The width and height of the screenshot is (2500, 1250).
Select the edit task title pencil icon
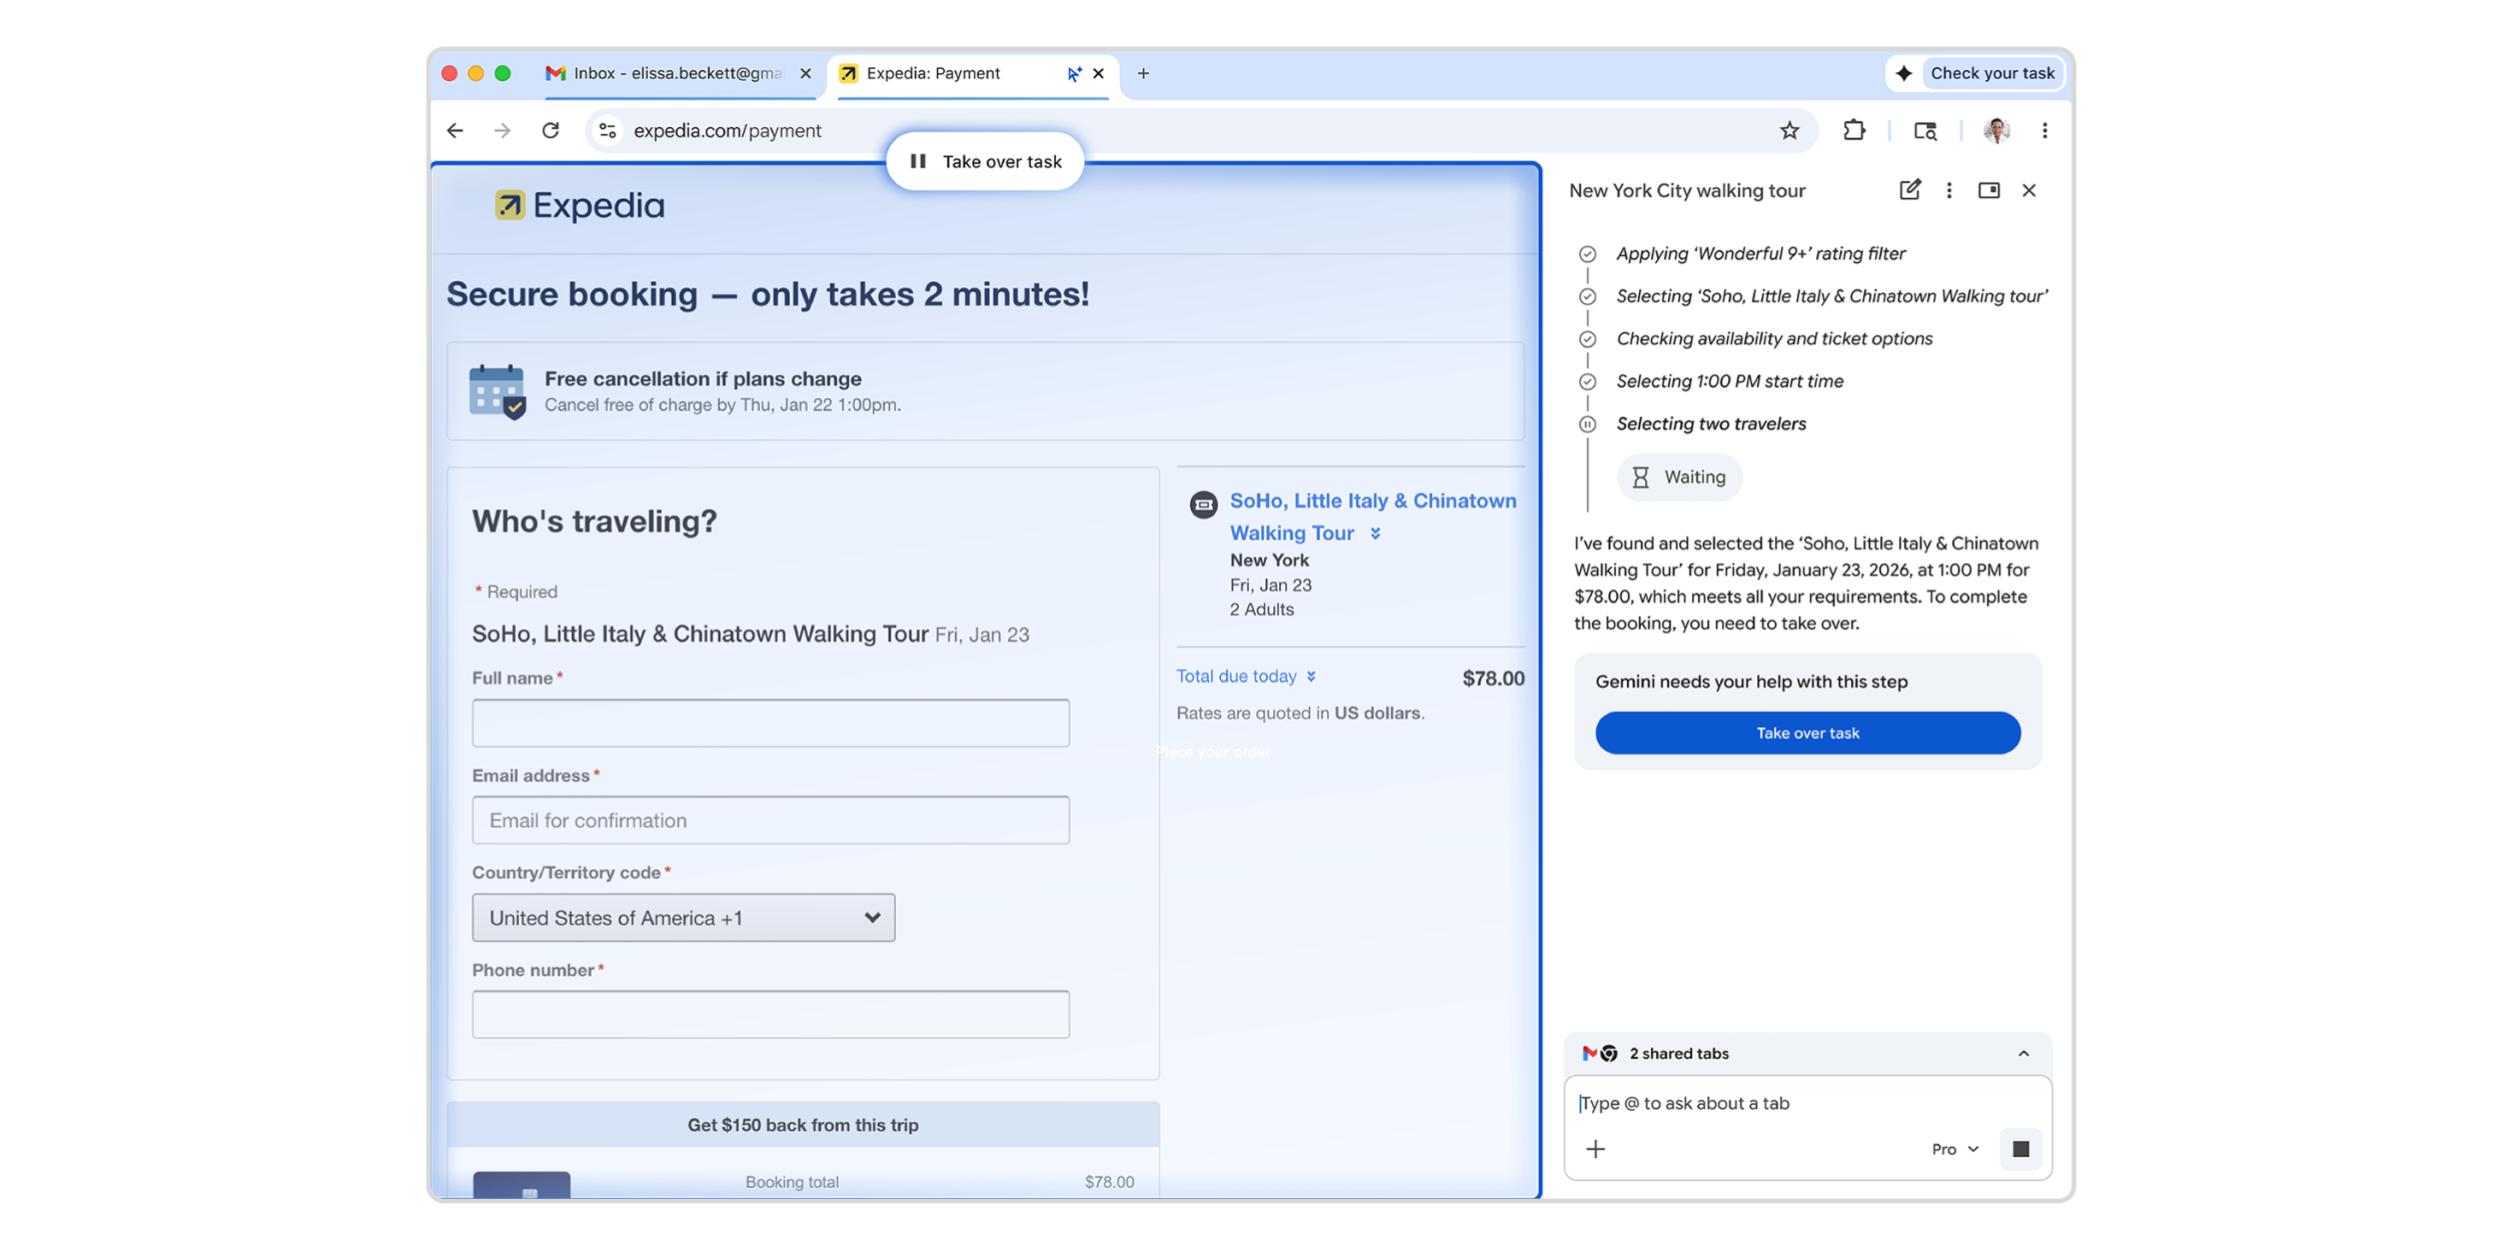(1908, 190)
